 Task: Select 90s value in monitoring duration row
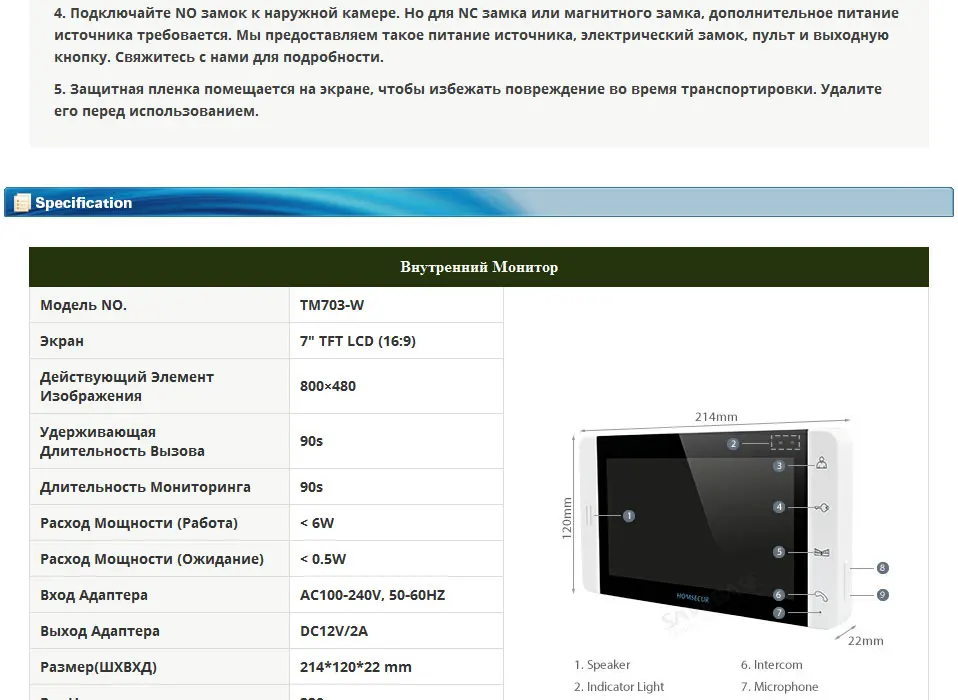click(x=311, y=487)
